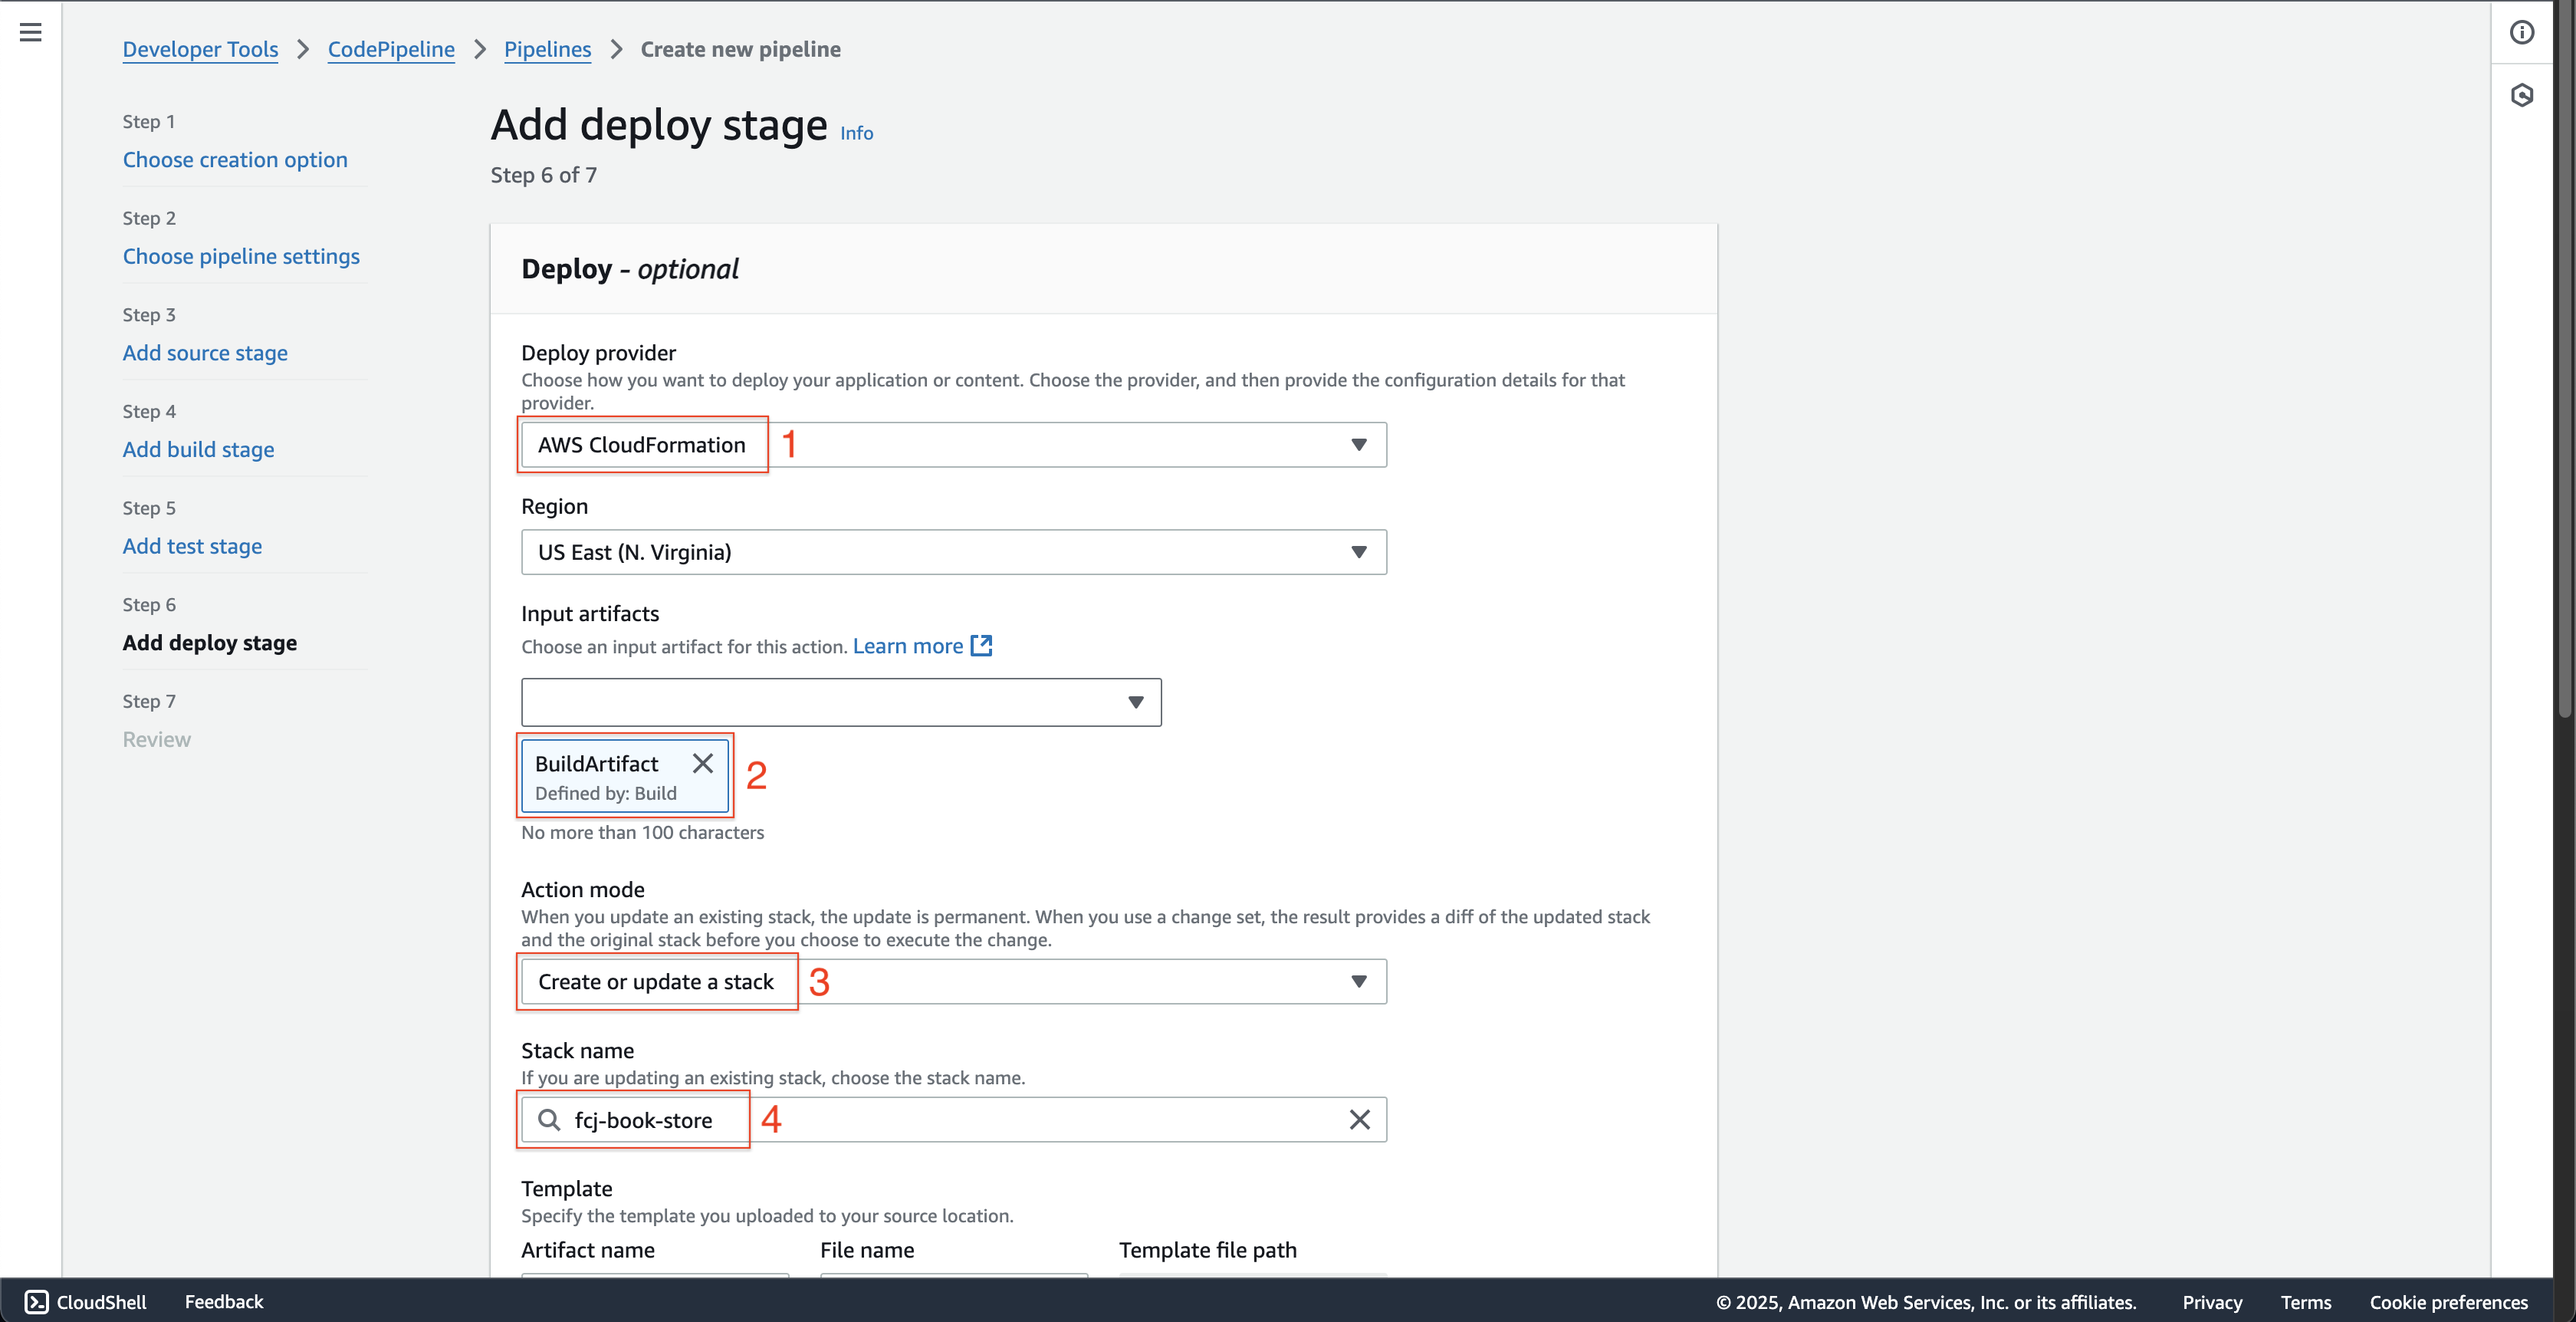Click the 'No more than 100 characters' hint

coord(642,832)
